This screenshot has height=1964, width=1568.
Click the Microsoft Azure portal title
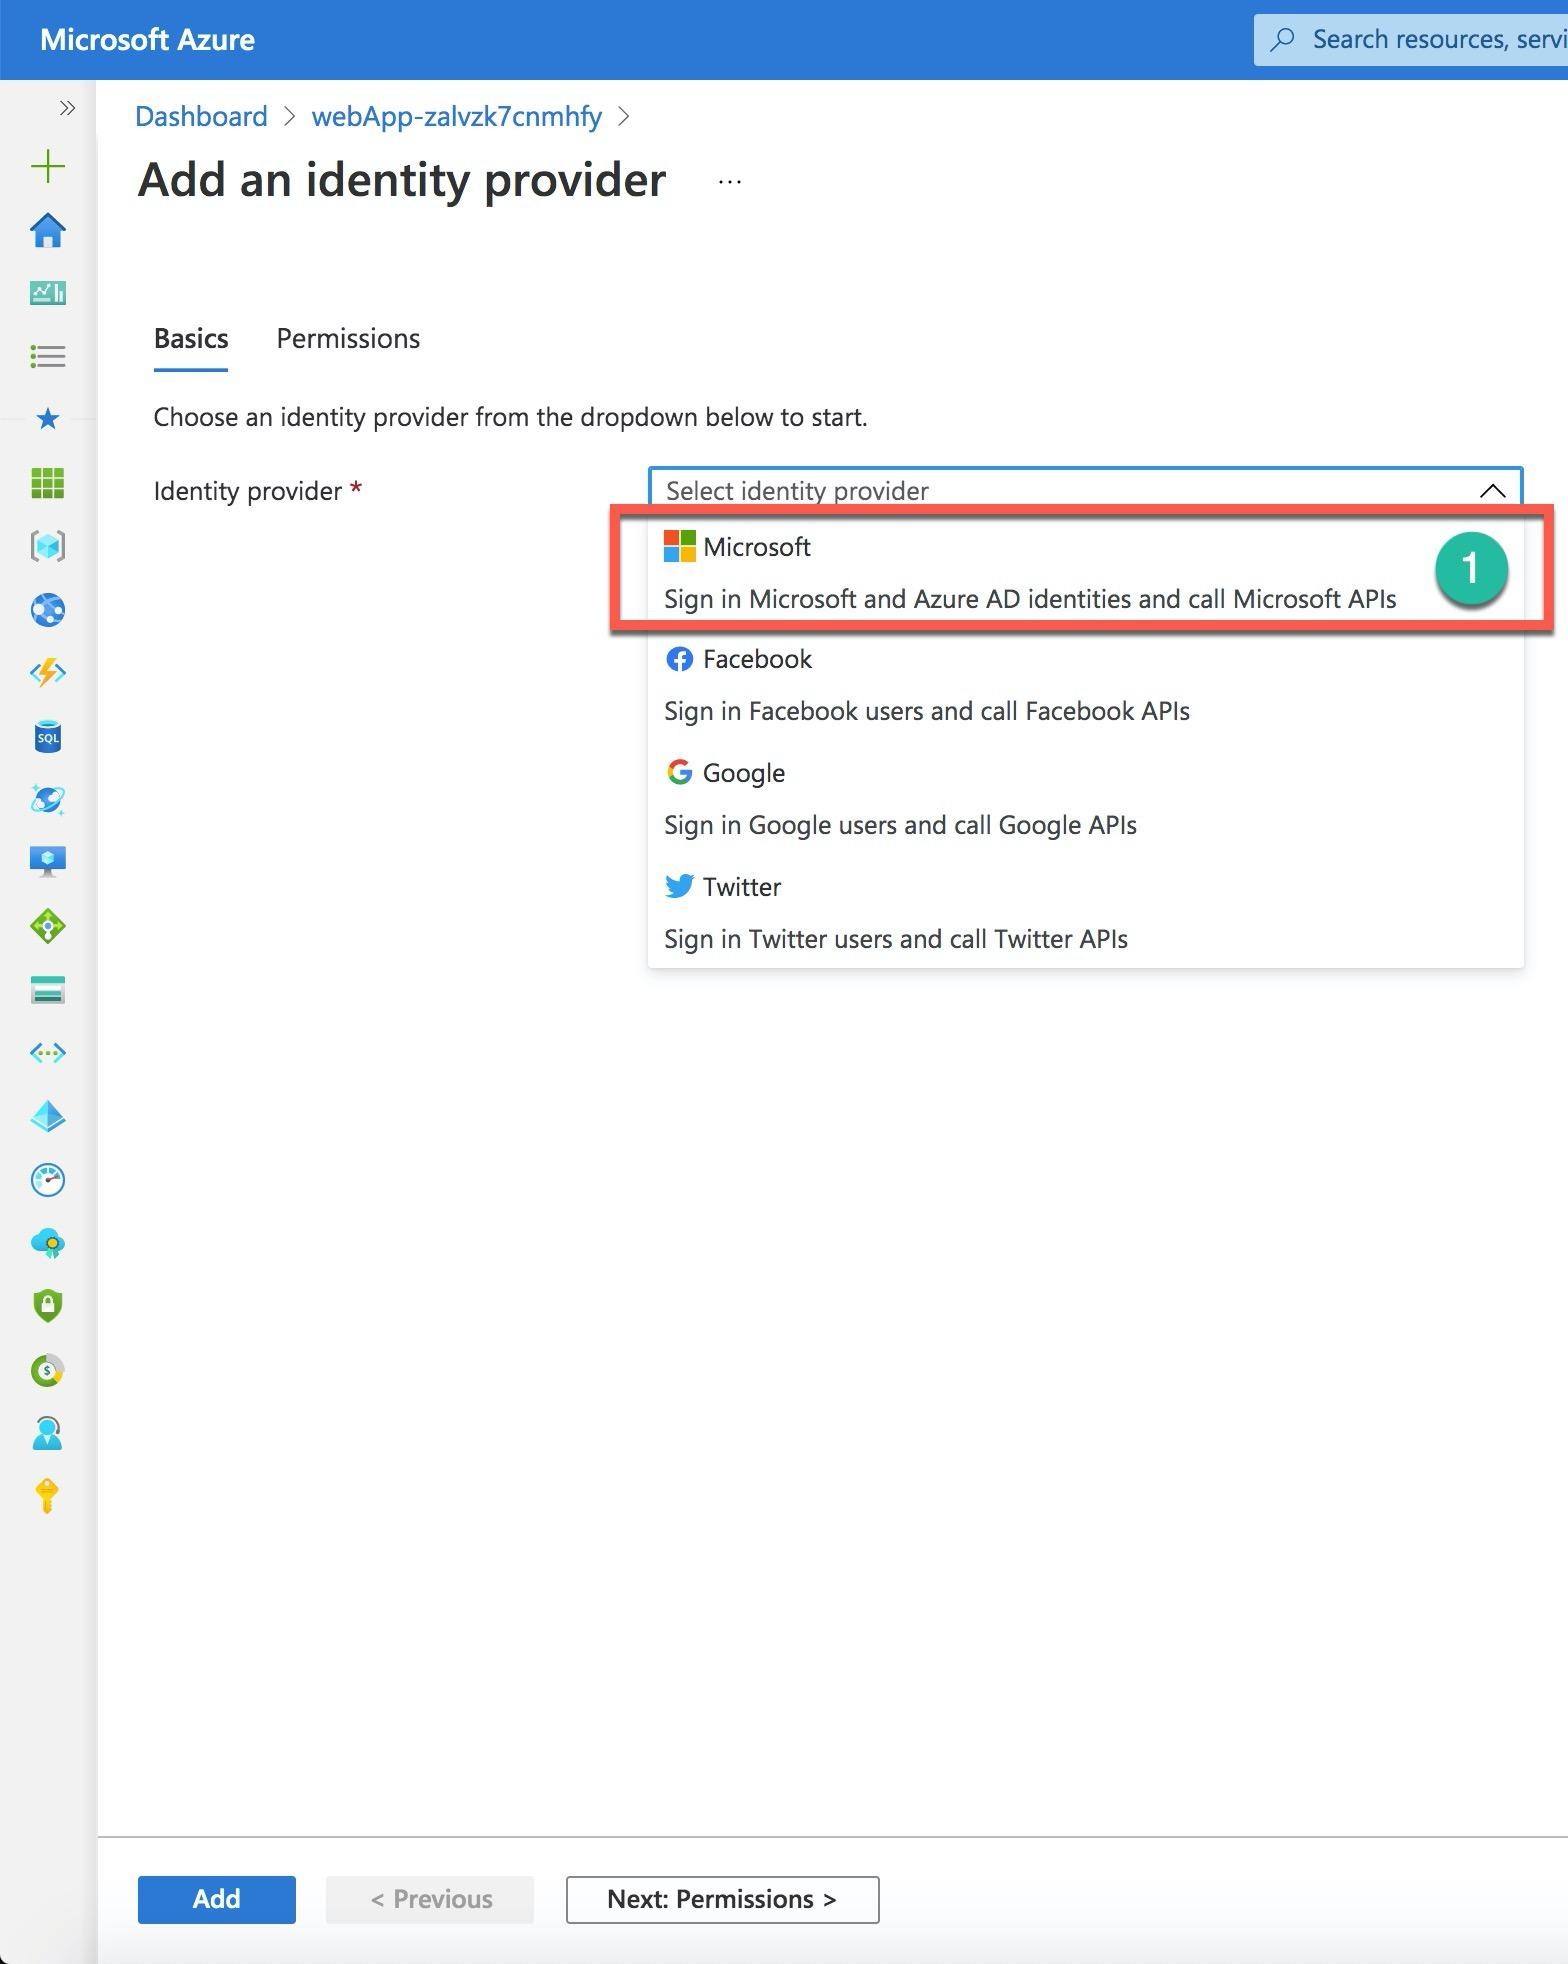tap(147, 40)
